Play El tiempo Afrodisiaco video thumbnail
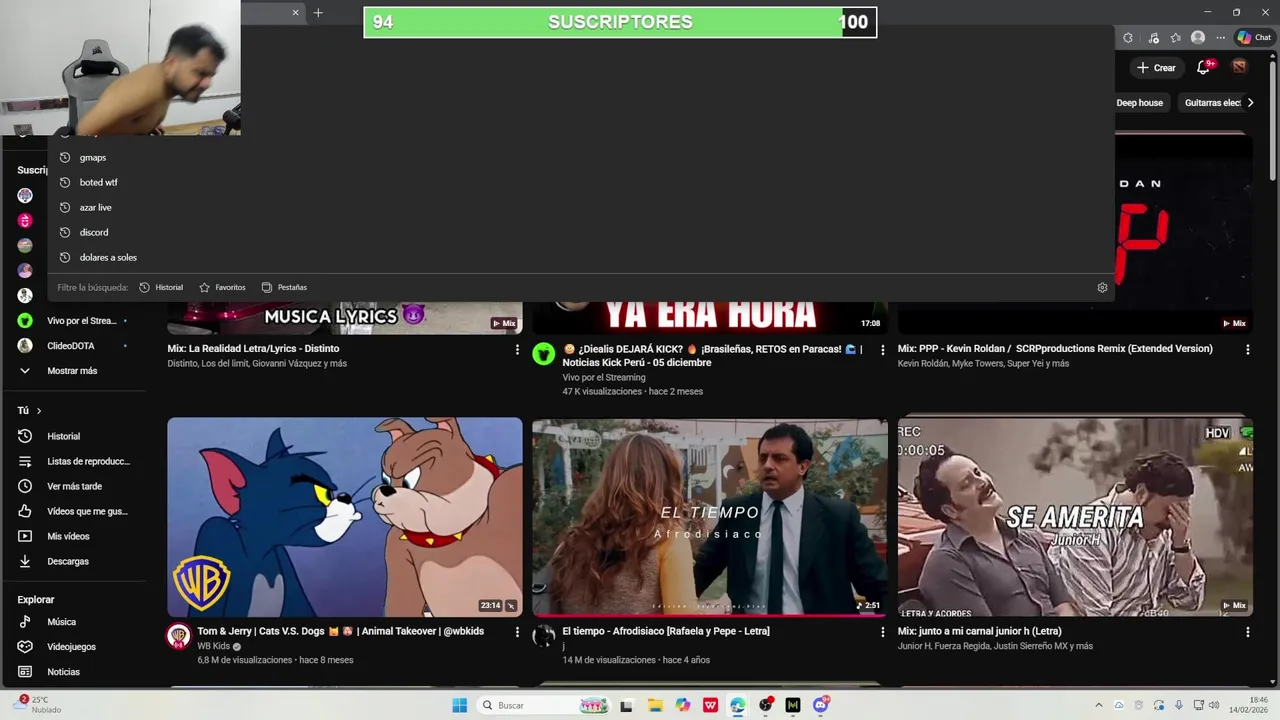The height and width of the screenshot is (720, 1280). tap(710, 517)
